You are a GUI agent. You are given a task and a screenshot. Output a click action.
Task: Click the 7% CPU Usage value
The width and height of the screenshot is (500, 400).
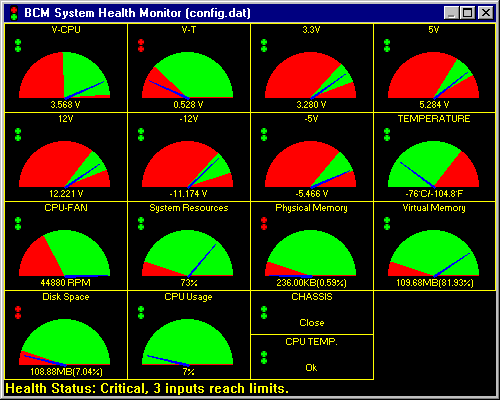click(188, 372)
